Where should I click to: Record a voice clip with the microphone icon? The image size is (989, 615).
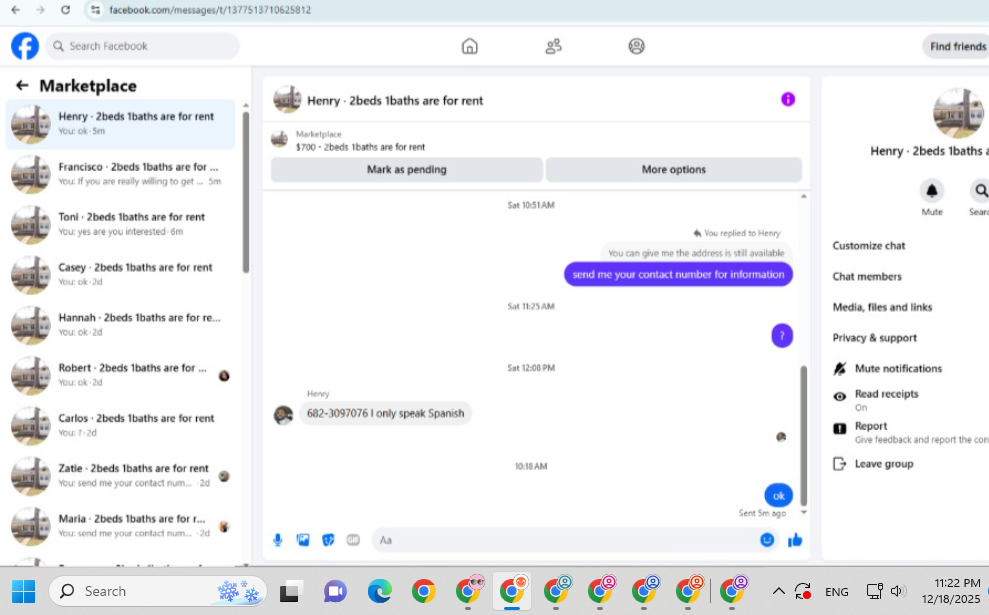[278, 540]
